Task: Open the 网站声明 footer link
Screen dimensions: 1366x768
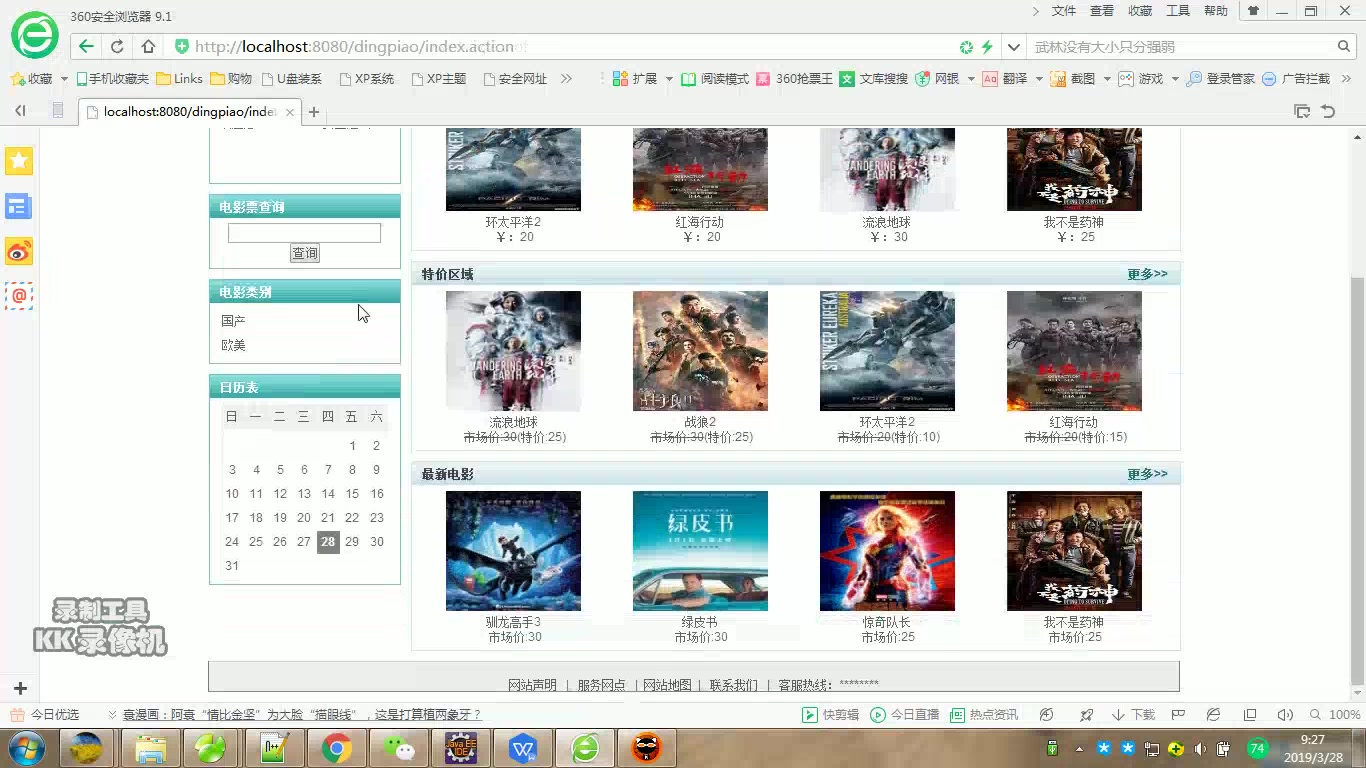Action: click(532, 685)
